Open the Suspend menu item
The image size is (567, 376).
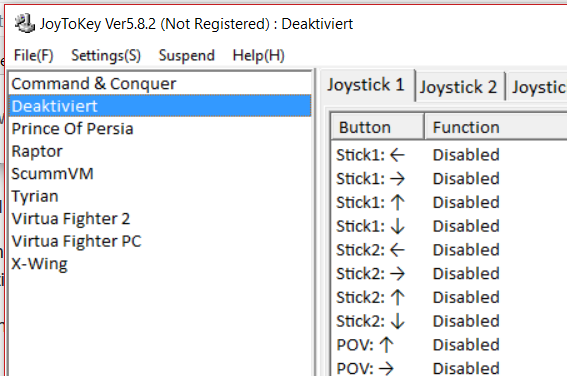point(187,55)
